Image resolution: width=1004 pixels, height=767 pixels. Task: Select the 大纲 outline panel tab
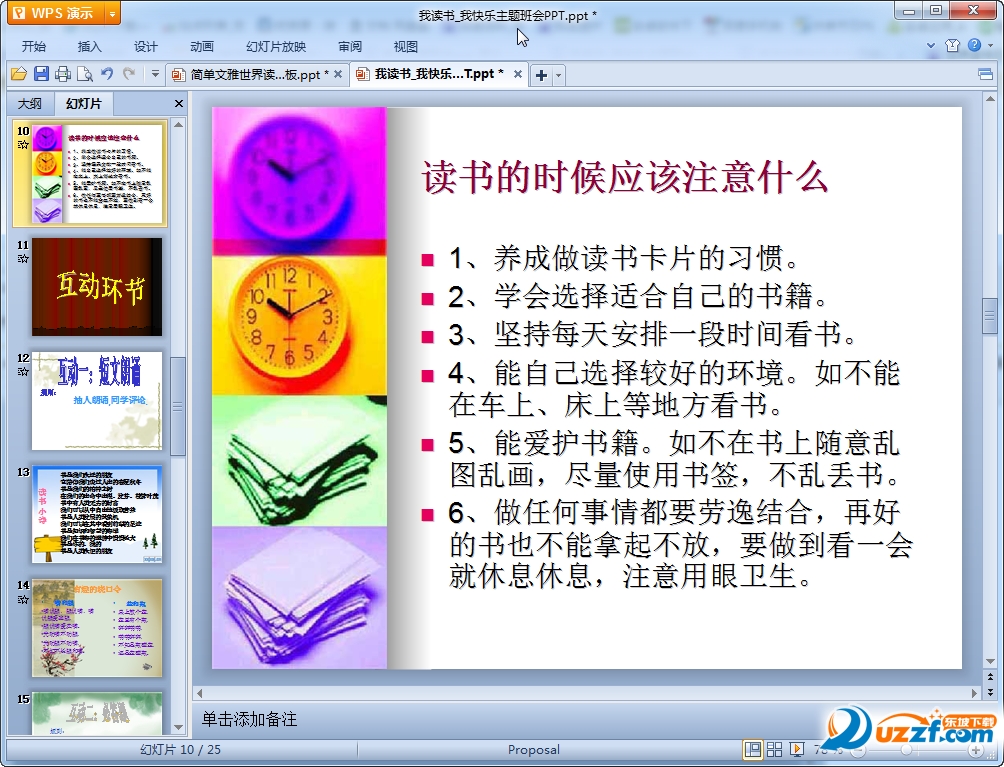point(29,103)
